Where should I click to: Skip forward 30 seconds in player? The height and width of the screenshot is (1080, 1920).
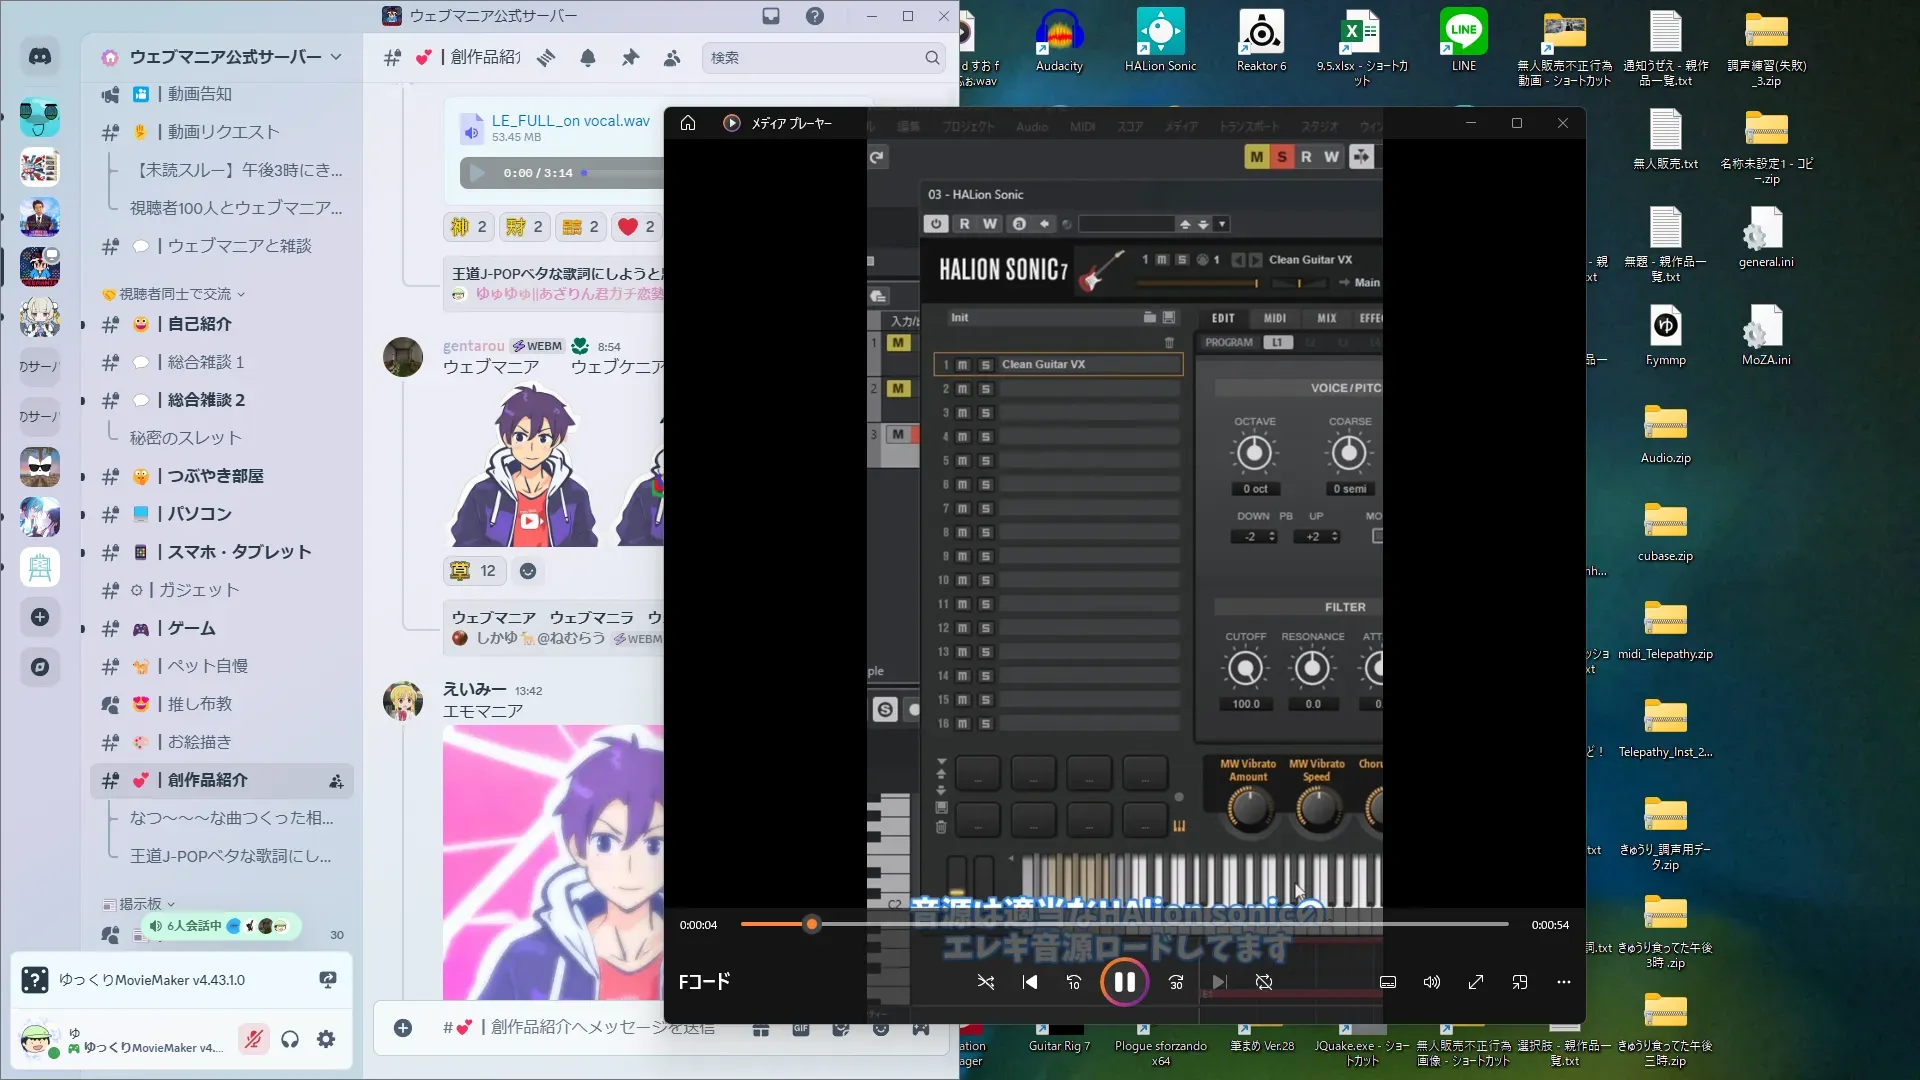click(x=1176, y=982)
